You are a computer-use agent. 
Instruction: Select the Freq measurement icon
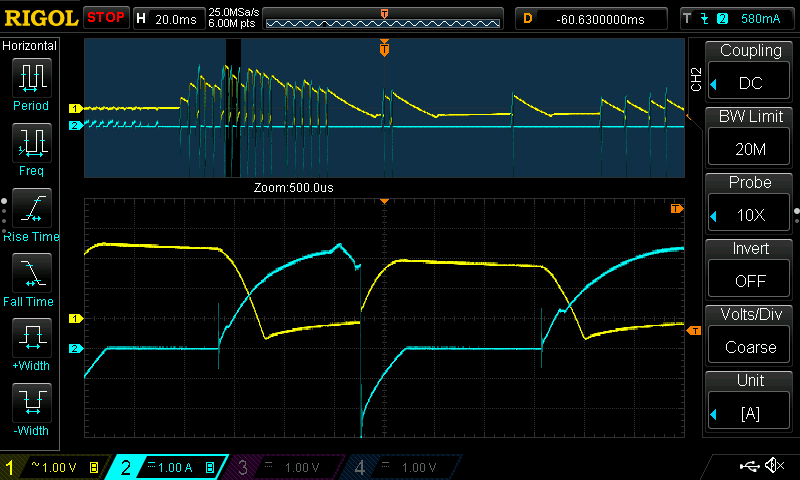[x=30, y=147]
